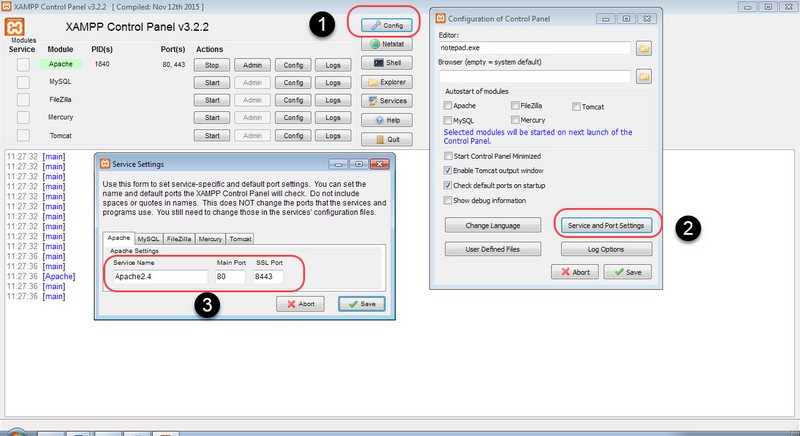Start the MySQL module
The height and width of the screenshot is (436, 800).
[212, 82]
